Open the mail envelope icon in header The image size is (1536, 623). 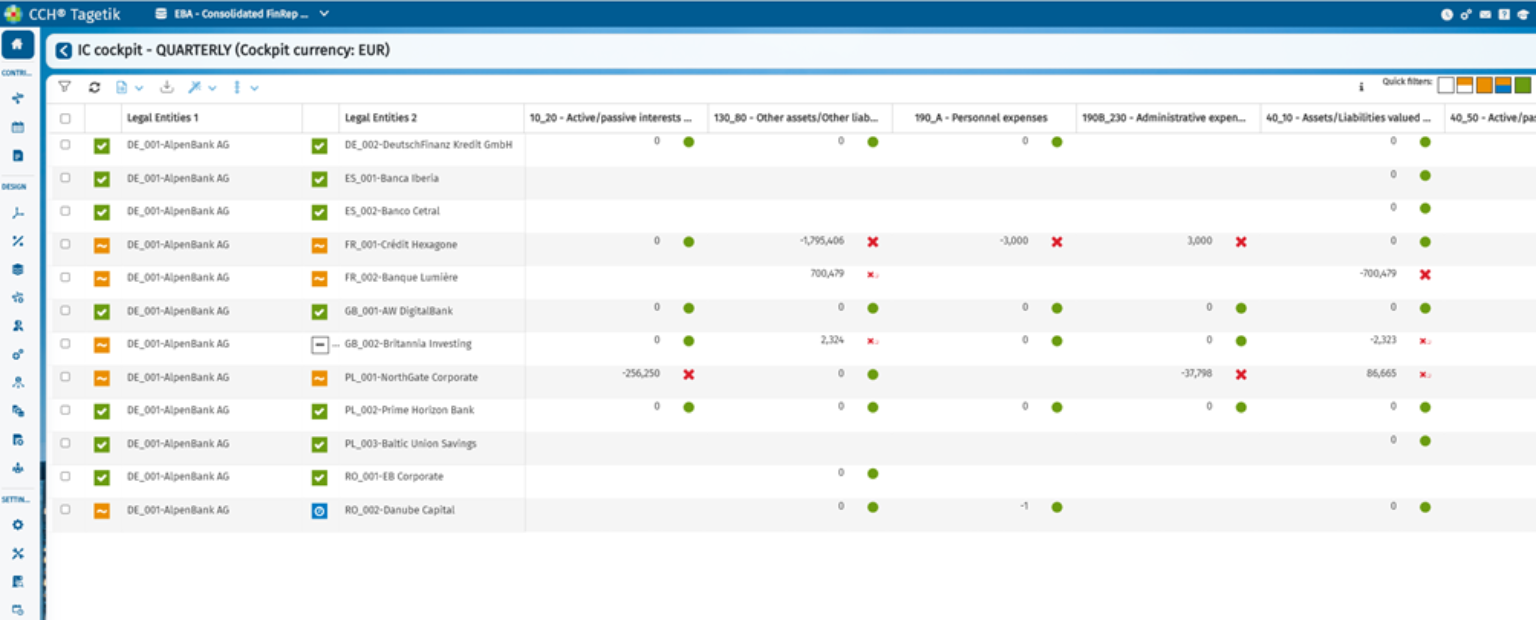1485,14
